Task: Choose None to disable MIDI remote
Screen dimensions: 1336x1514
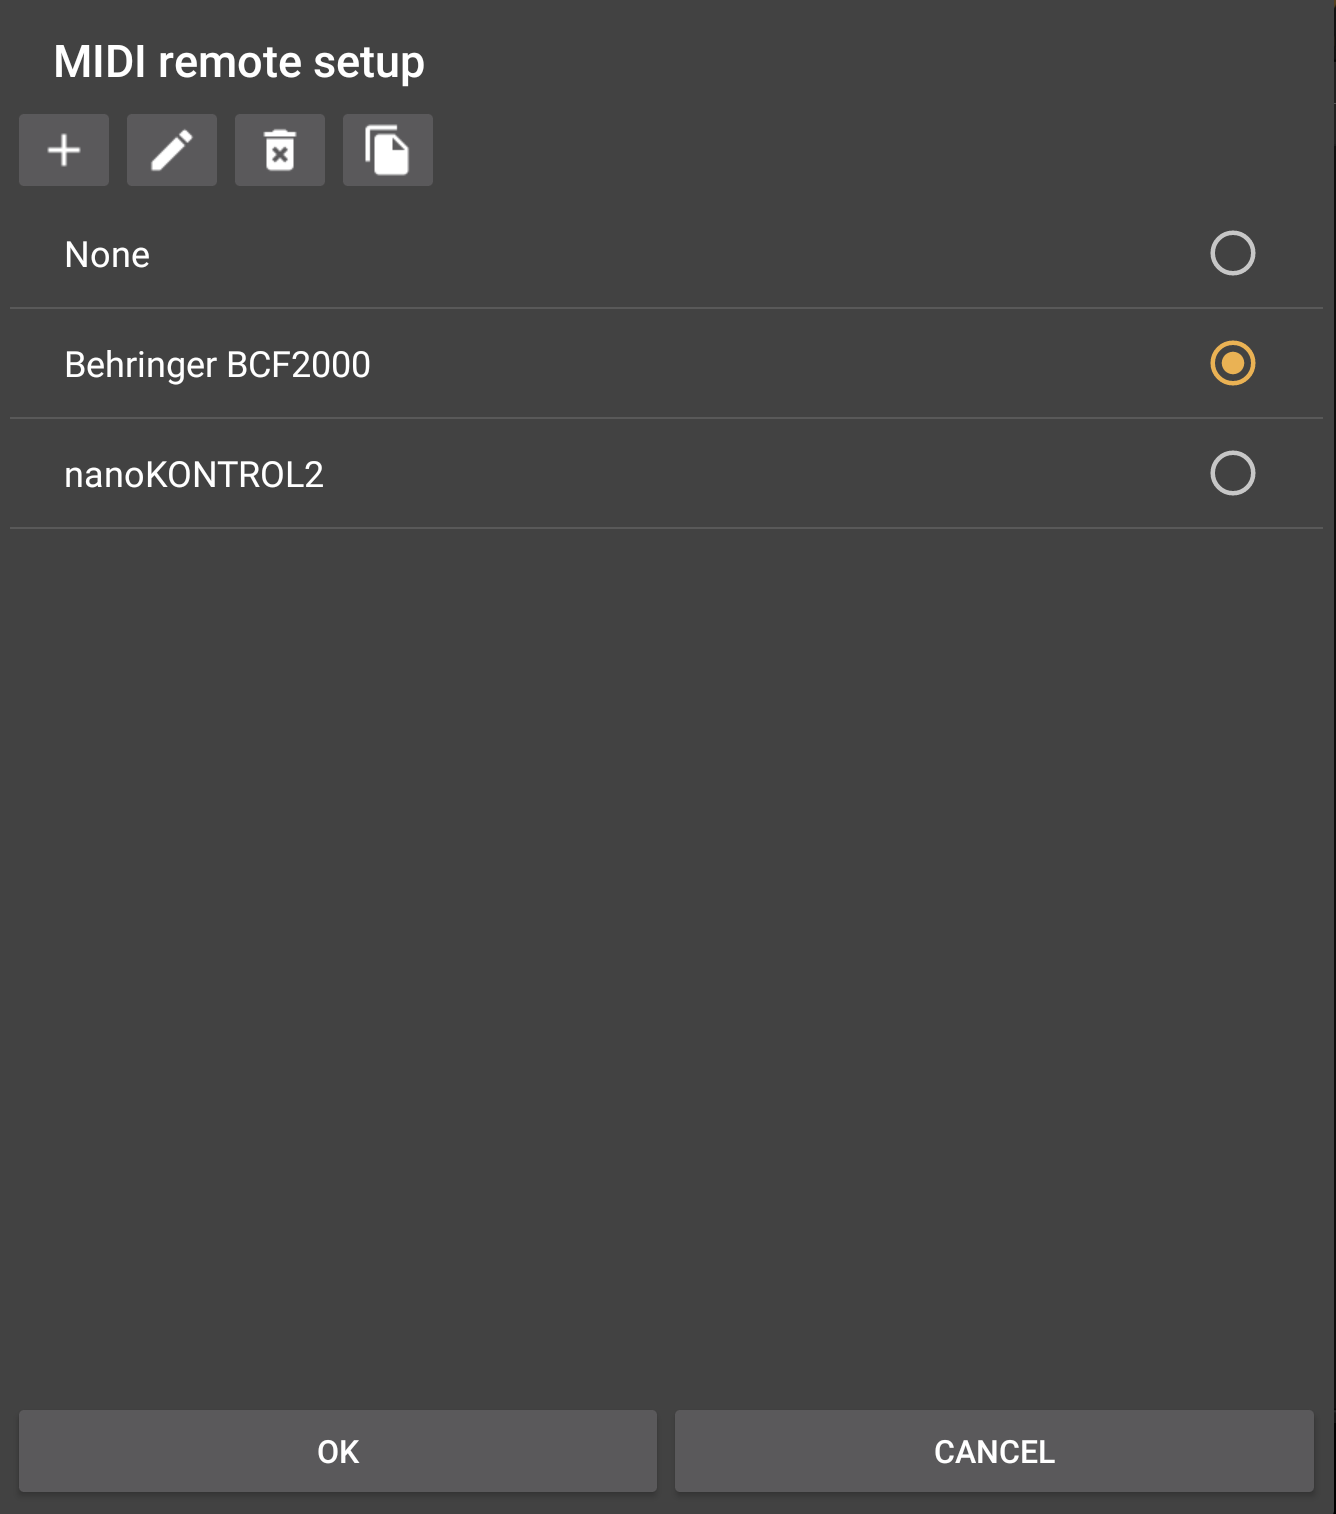Action: [x=1233, y=254]
